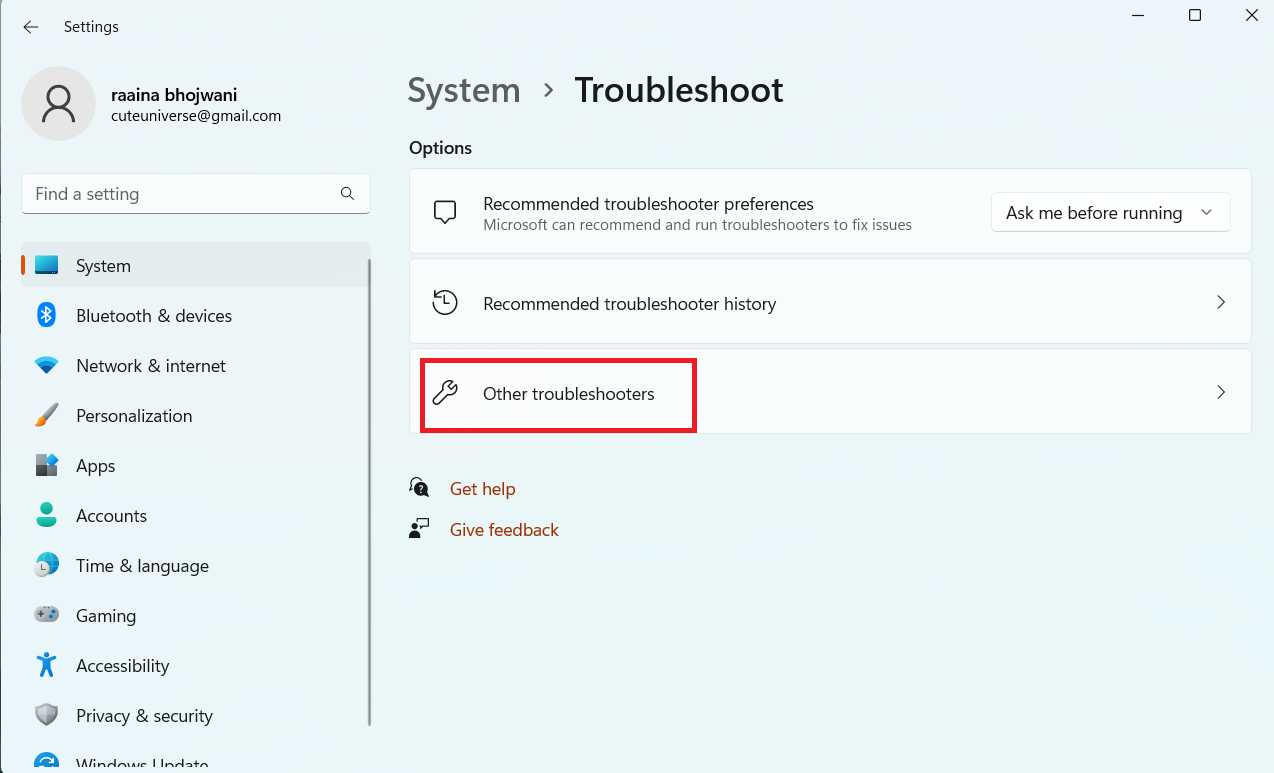Go to Accounts in the sidebar

tap(111, 516)
